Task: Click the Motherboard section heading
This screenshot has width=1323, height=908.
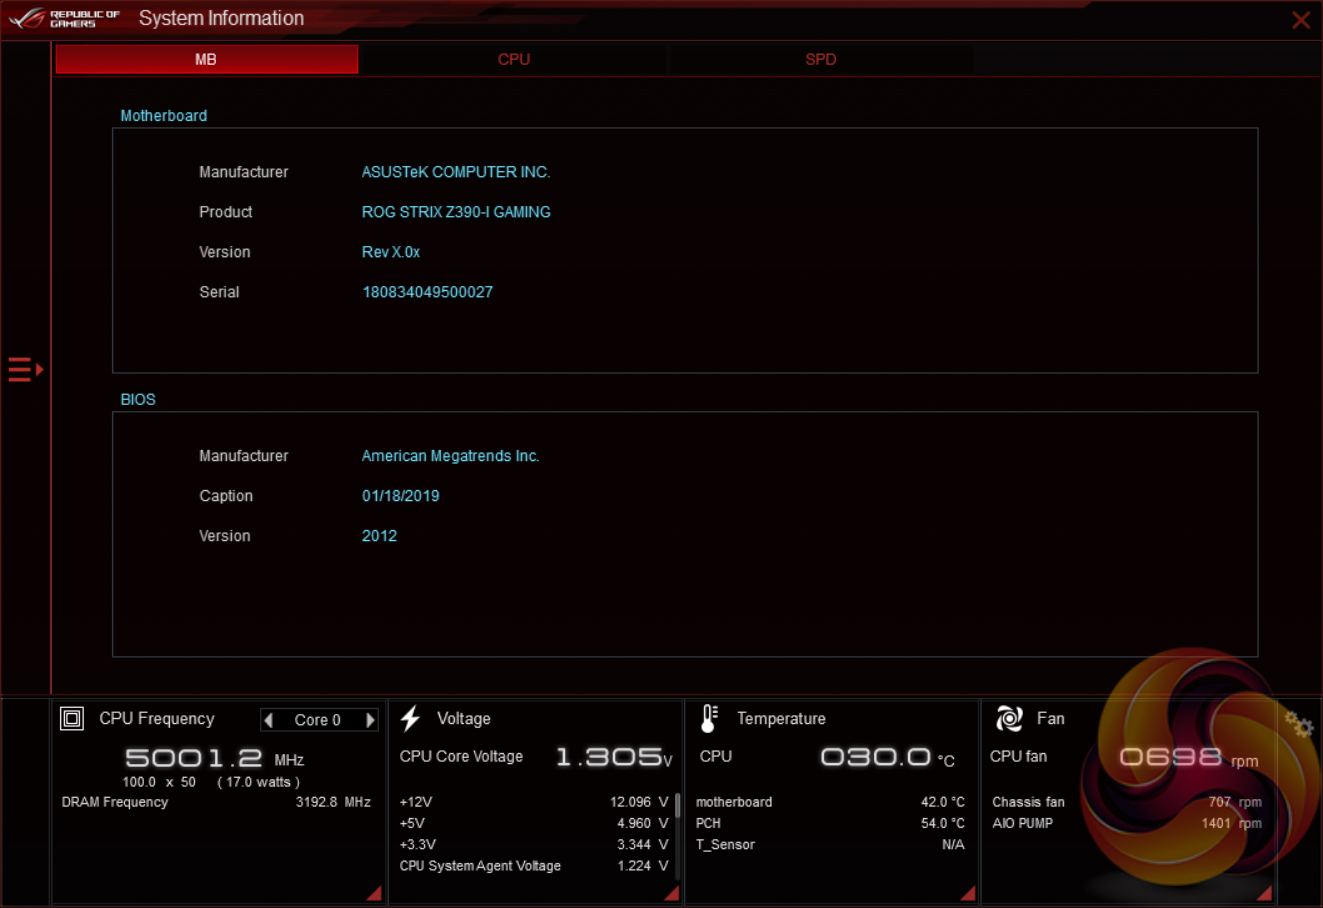Action: (164, 116)
